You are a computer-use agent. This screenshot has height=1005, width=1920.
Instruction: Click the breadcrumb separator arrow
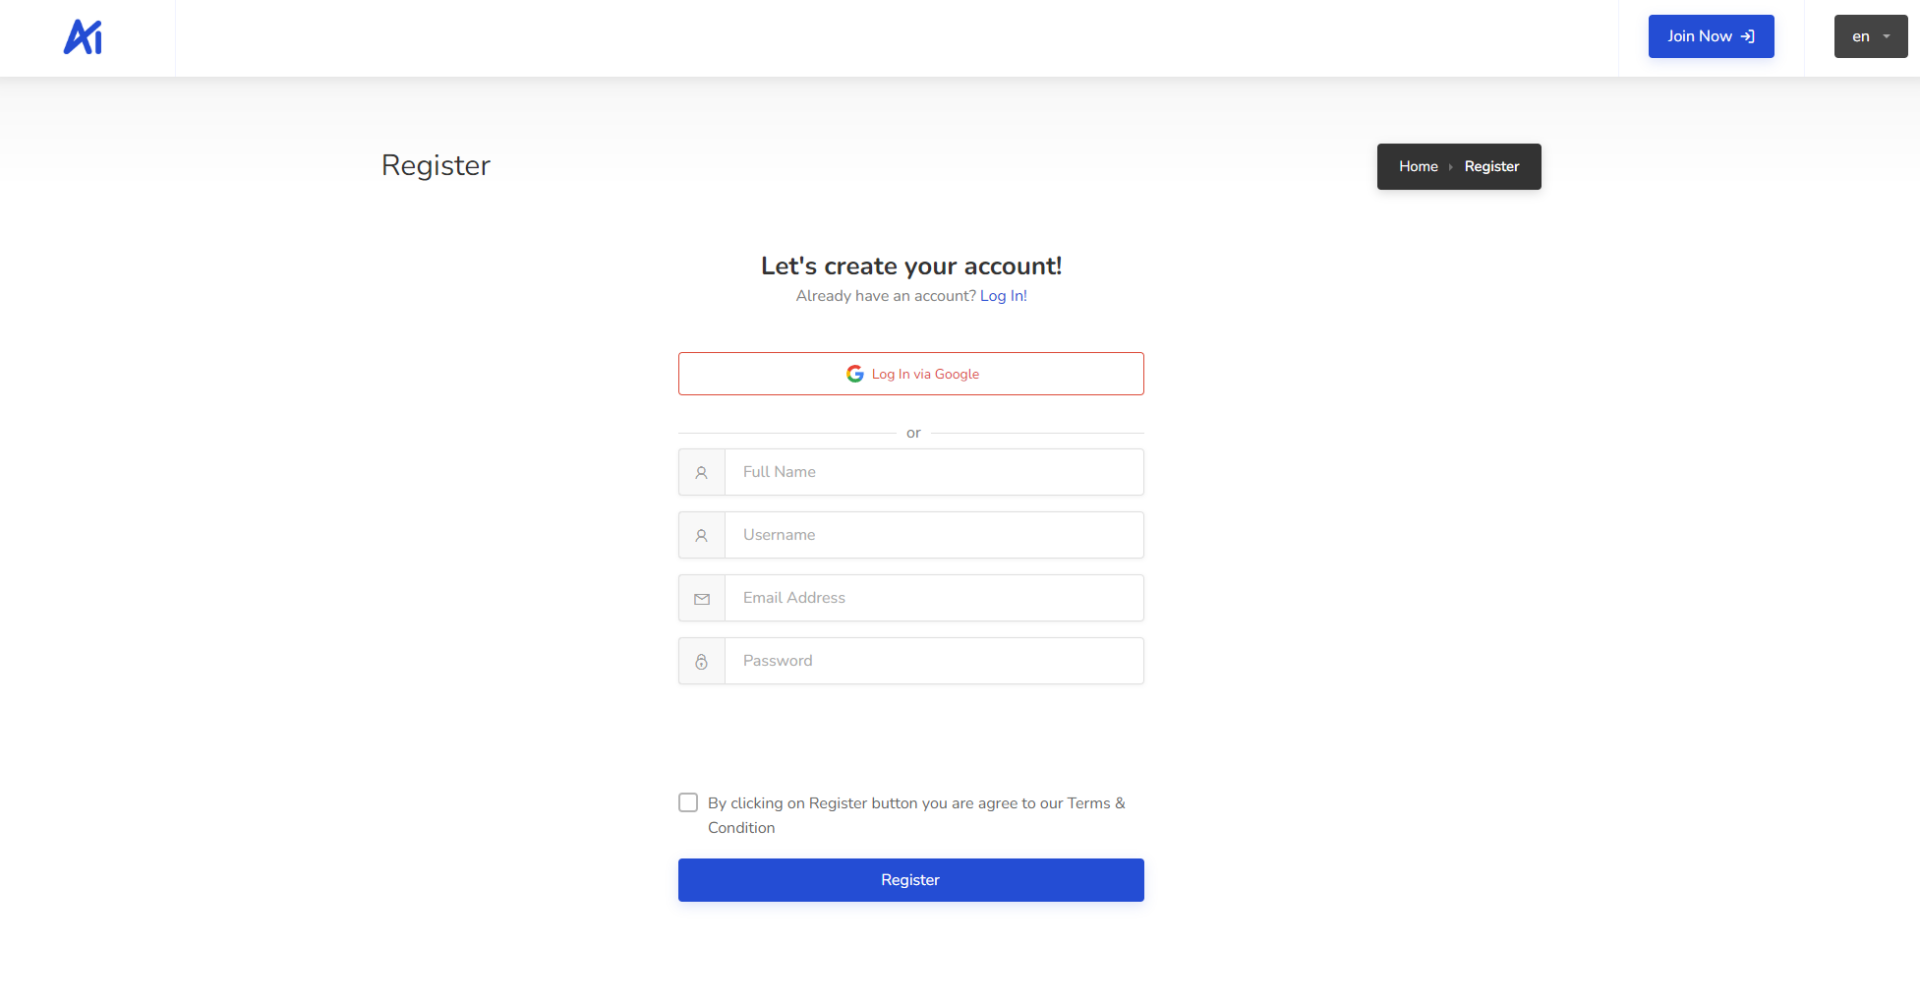click(1451, 167)
